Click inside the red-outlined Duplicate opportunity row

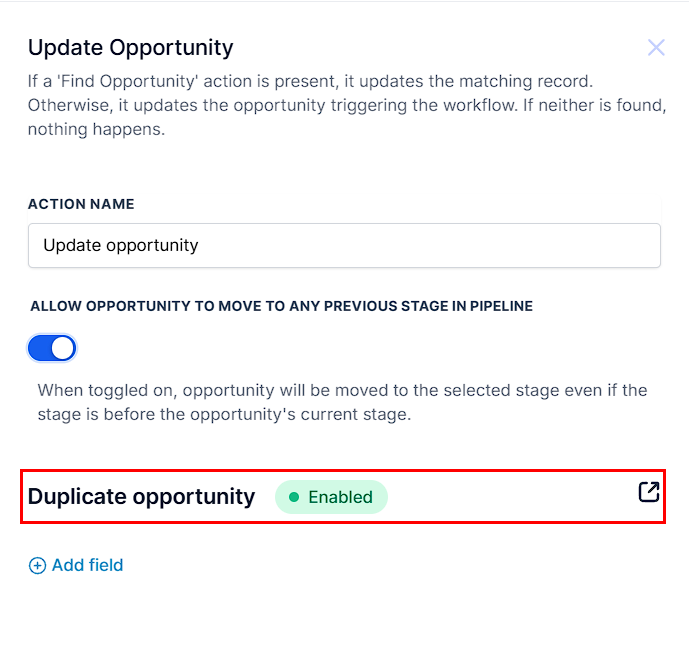pyautogui.click(x=343, y=497)
